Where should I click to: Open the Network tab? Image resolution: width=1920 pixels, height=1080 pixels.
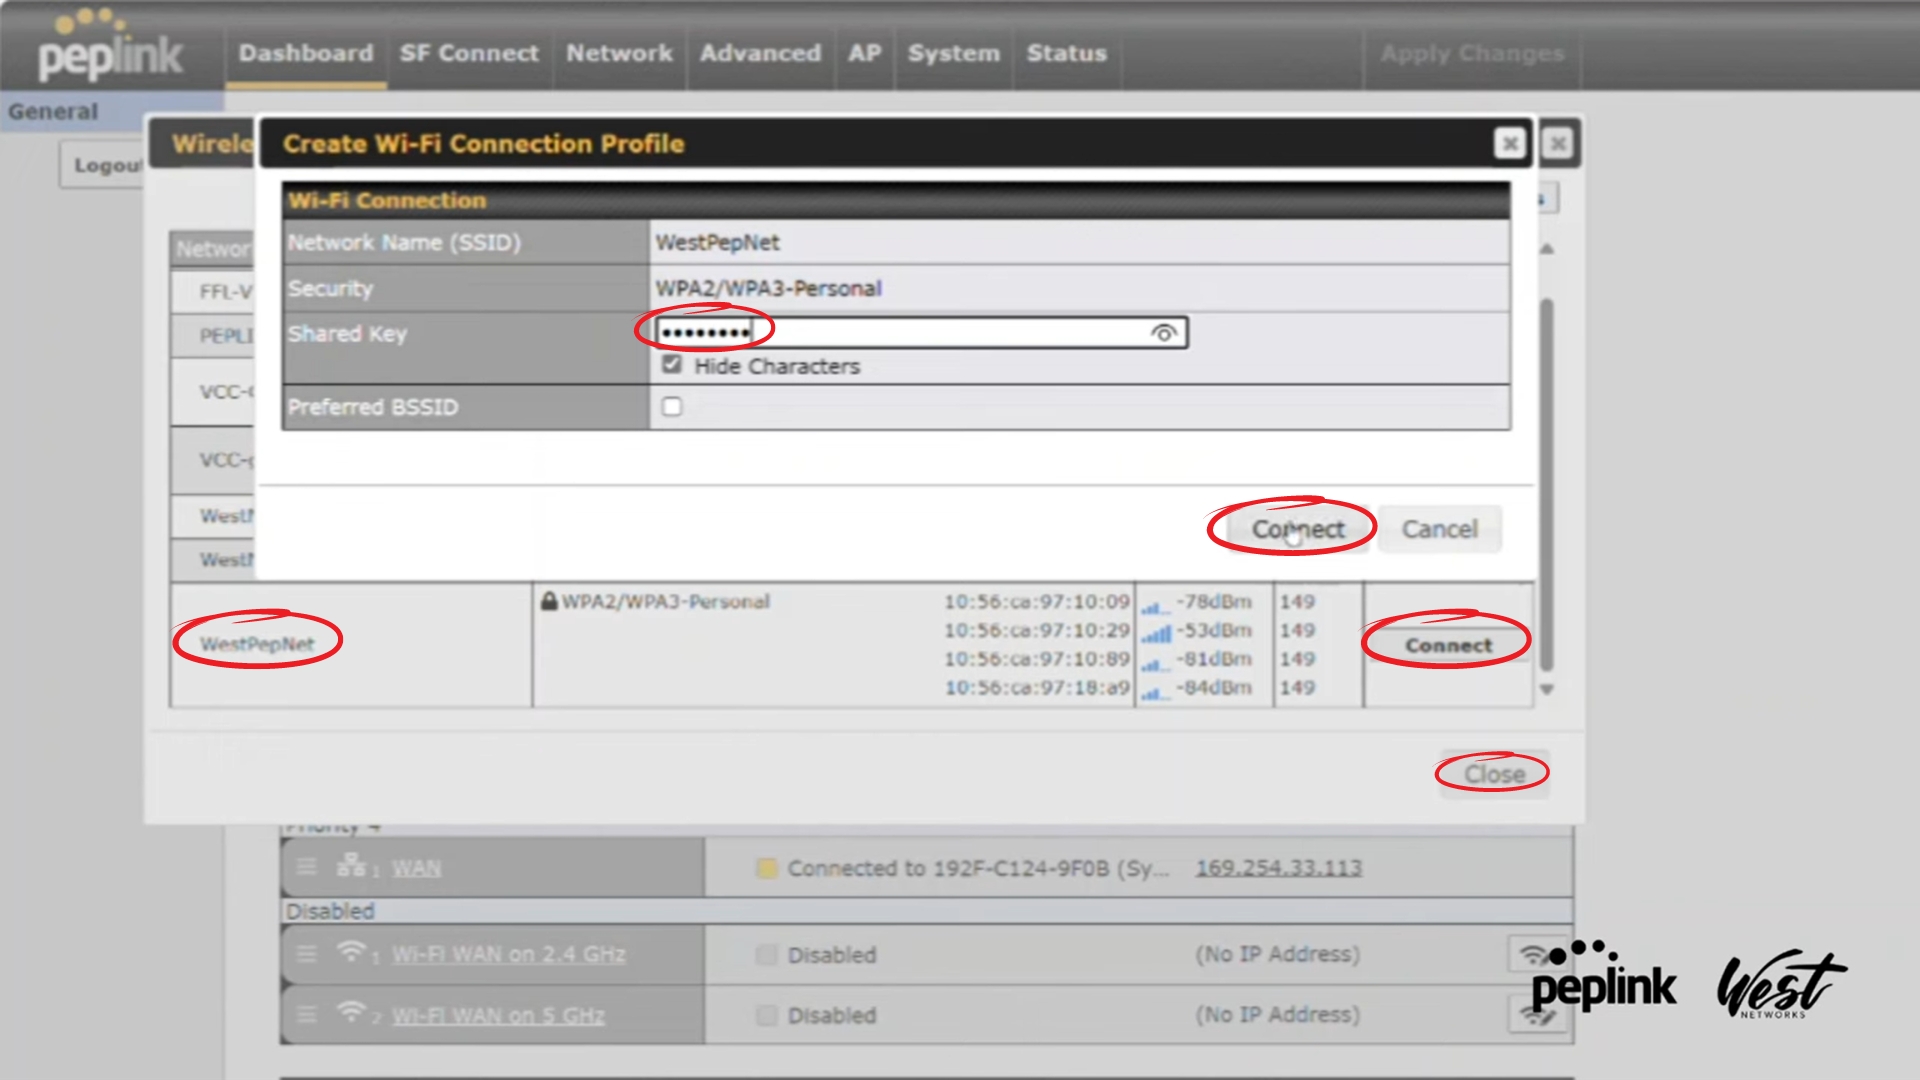[x=619, y=53]
